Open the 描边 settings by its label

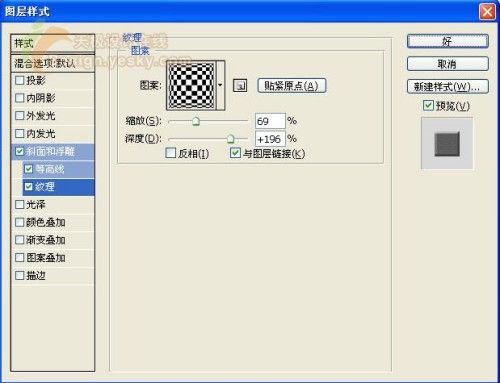(36, 275)
